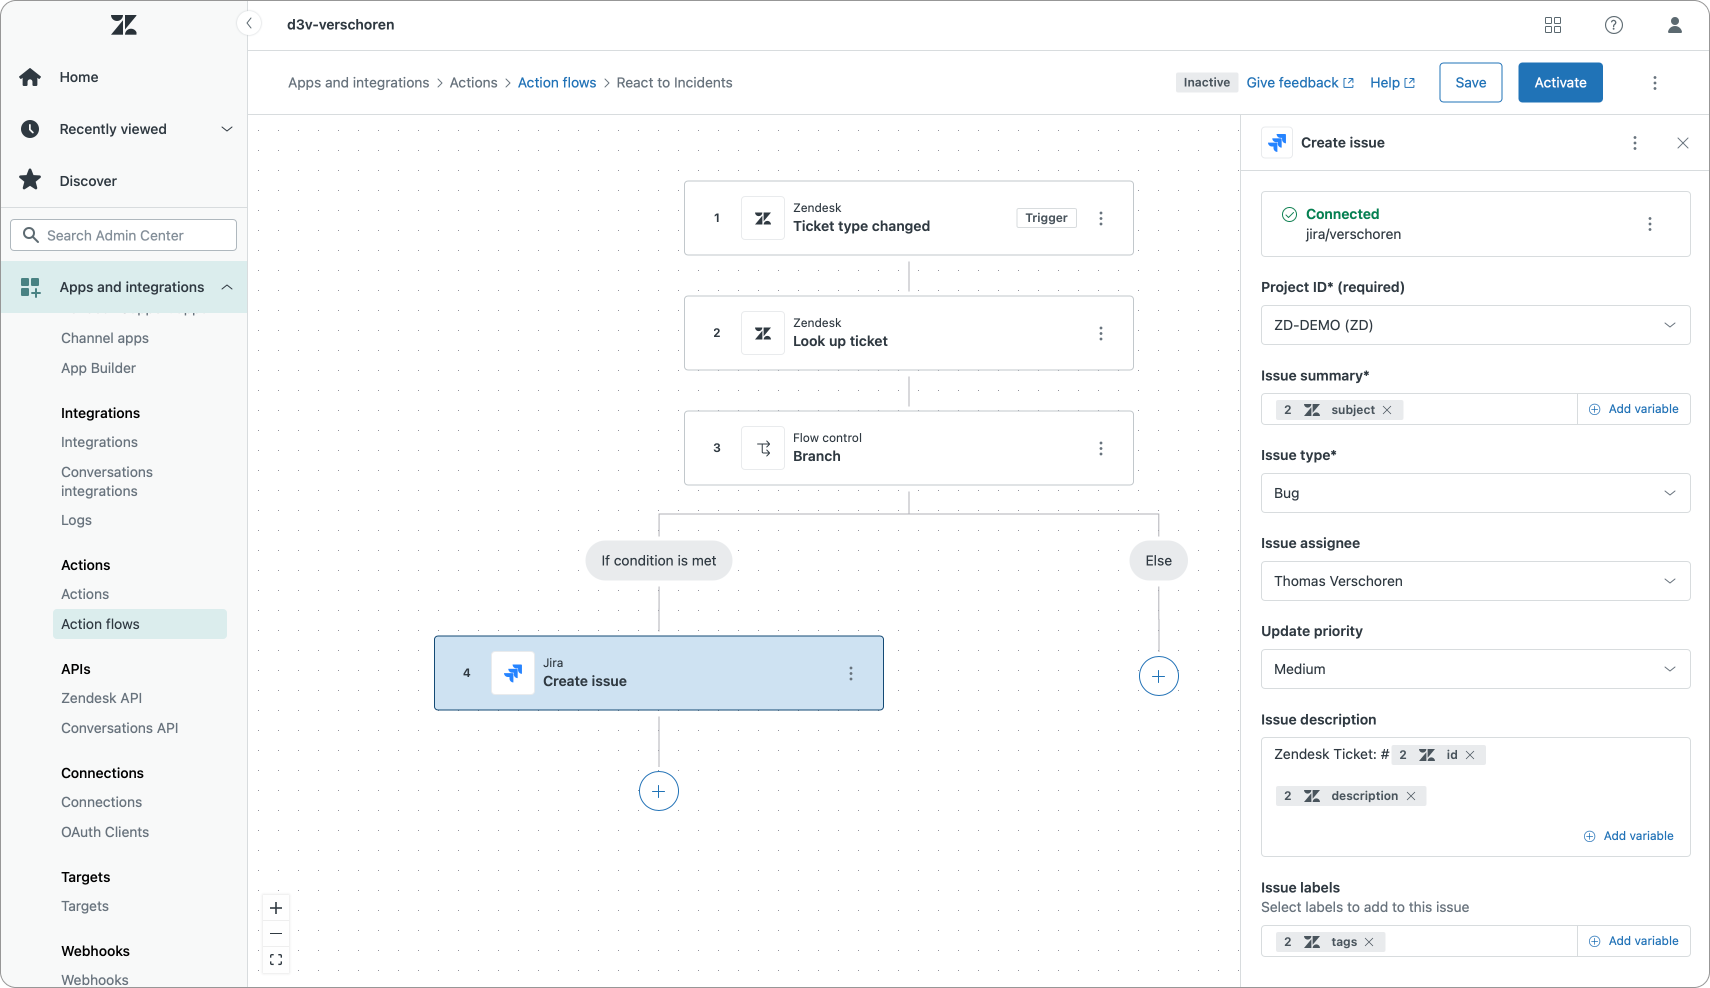1710x988 pixels.
Task: Open Targets page in sidebar
Action: pos(85,906)
